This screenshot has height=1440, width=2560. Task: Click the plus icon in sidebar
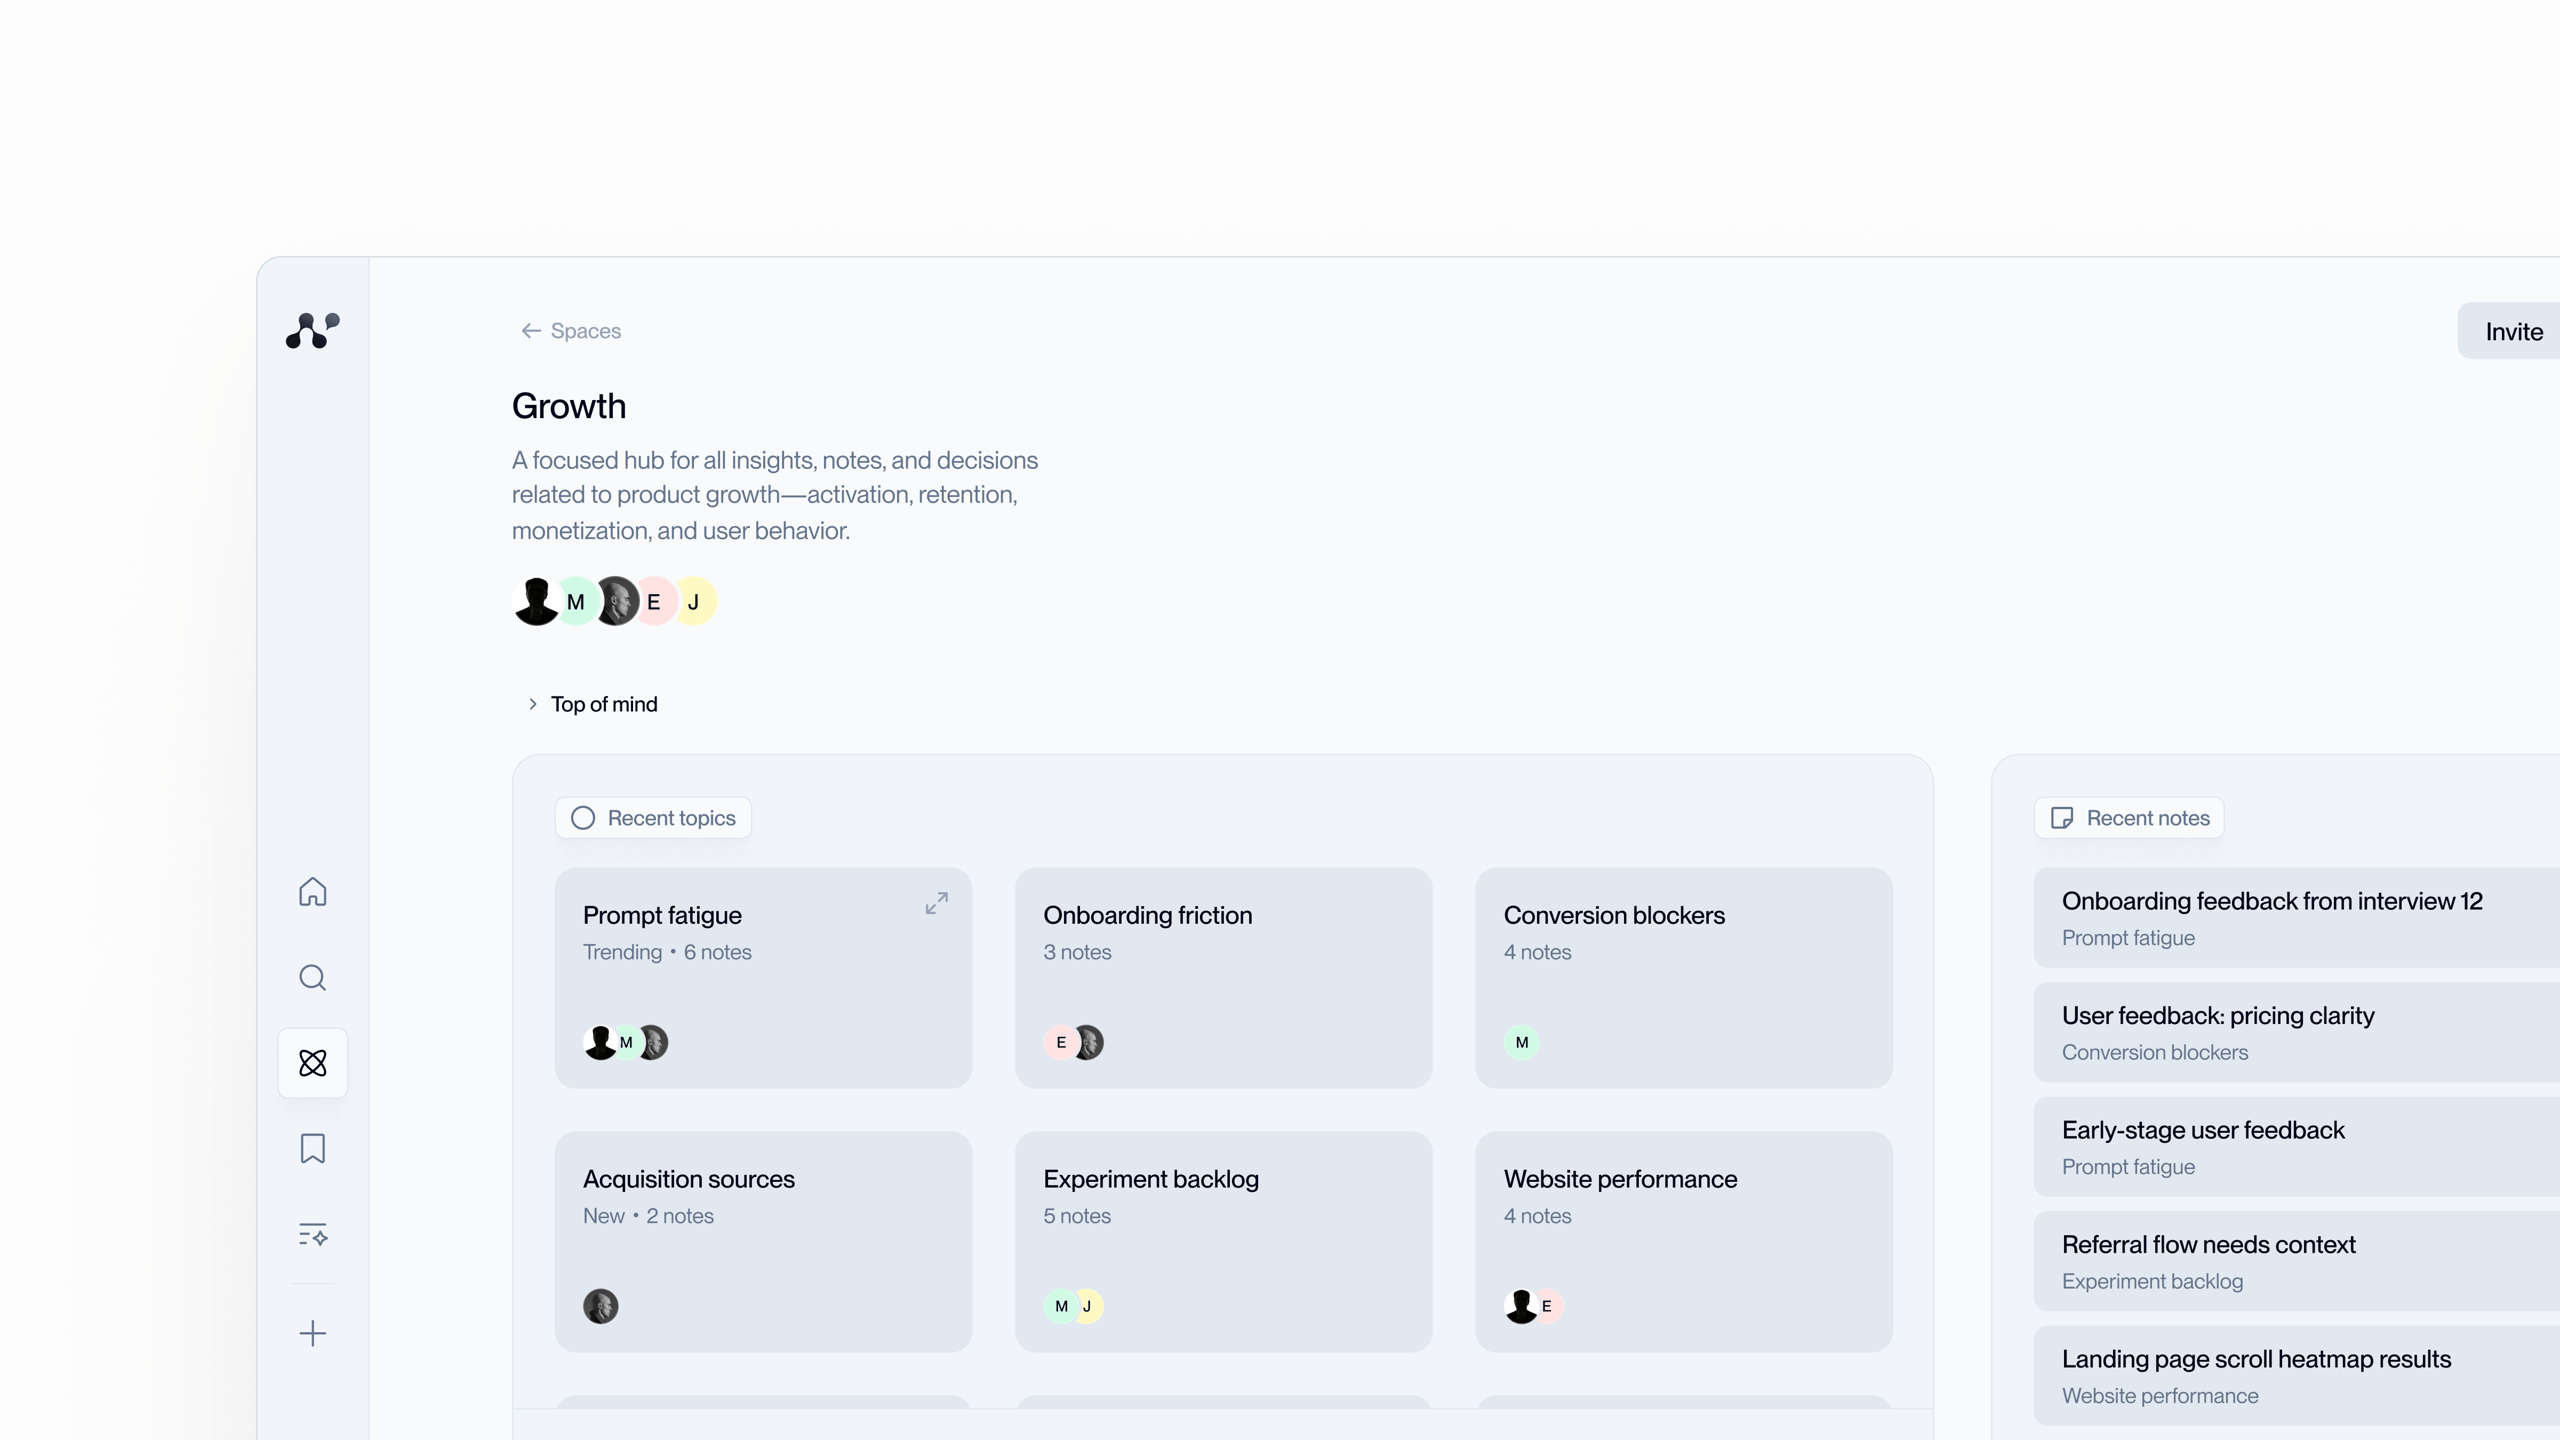point(312,1333)
